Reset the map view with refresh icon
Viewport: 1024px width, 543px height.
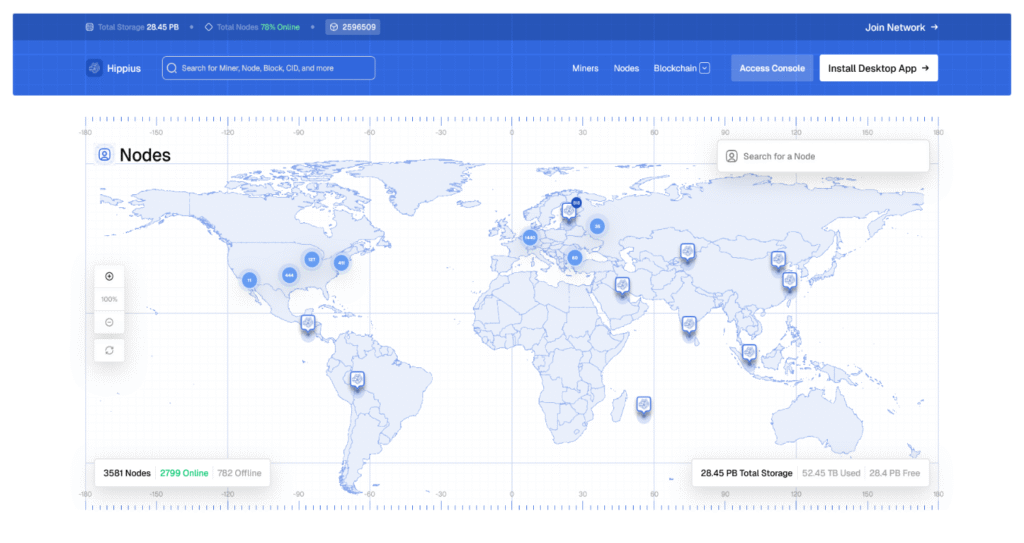click(x=109, y=350)
